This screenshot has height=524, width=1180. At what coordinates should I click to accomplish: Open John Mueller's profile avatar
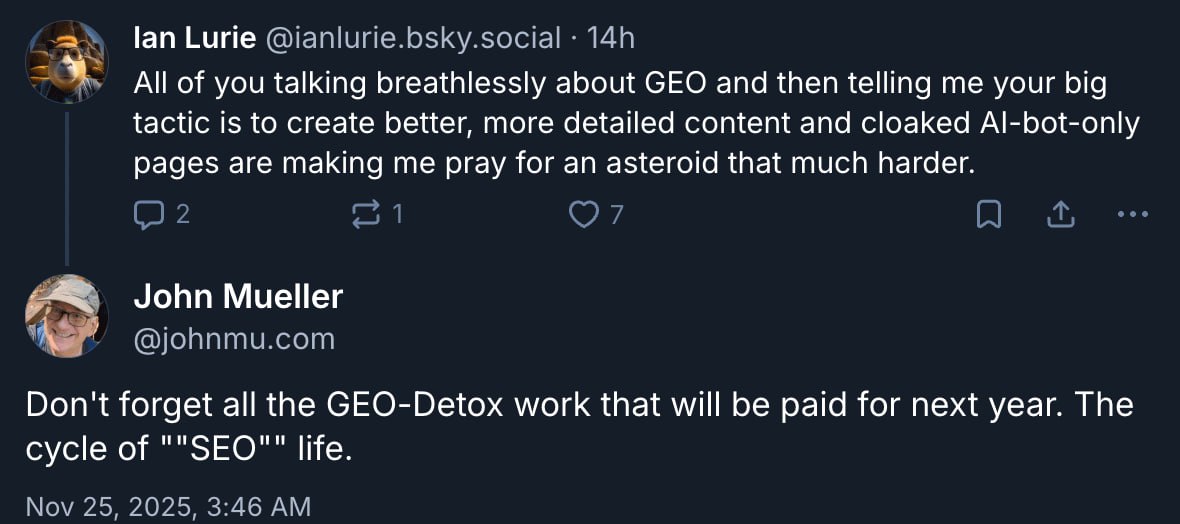click(x=66, y=316)
